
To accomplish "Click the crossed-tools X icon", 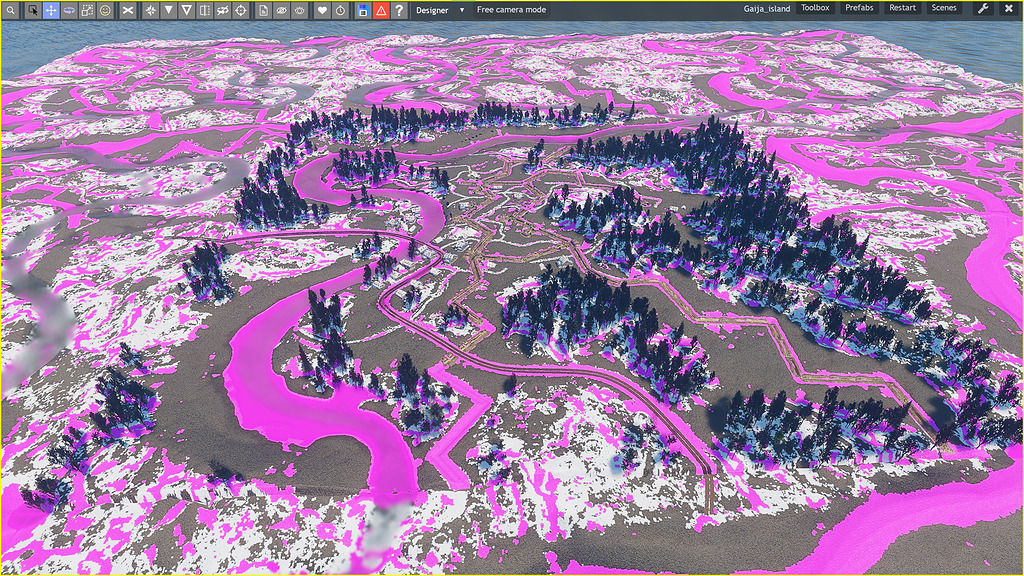I will coord(128,10).
